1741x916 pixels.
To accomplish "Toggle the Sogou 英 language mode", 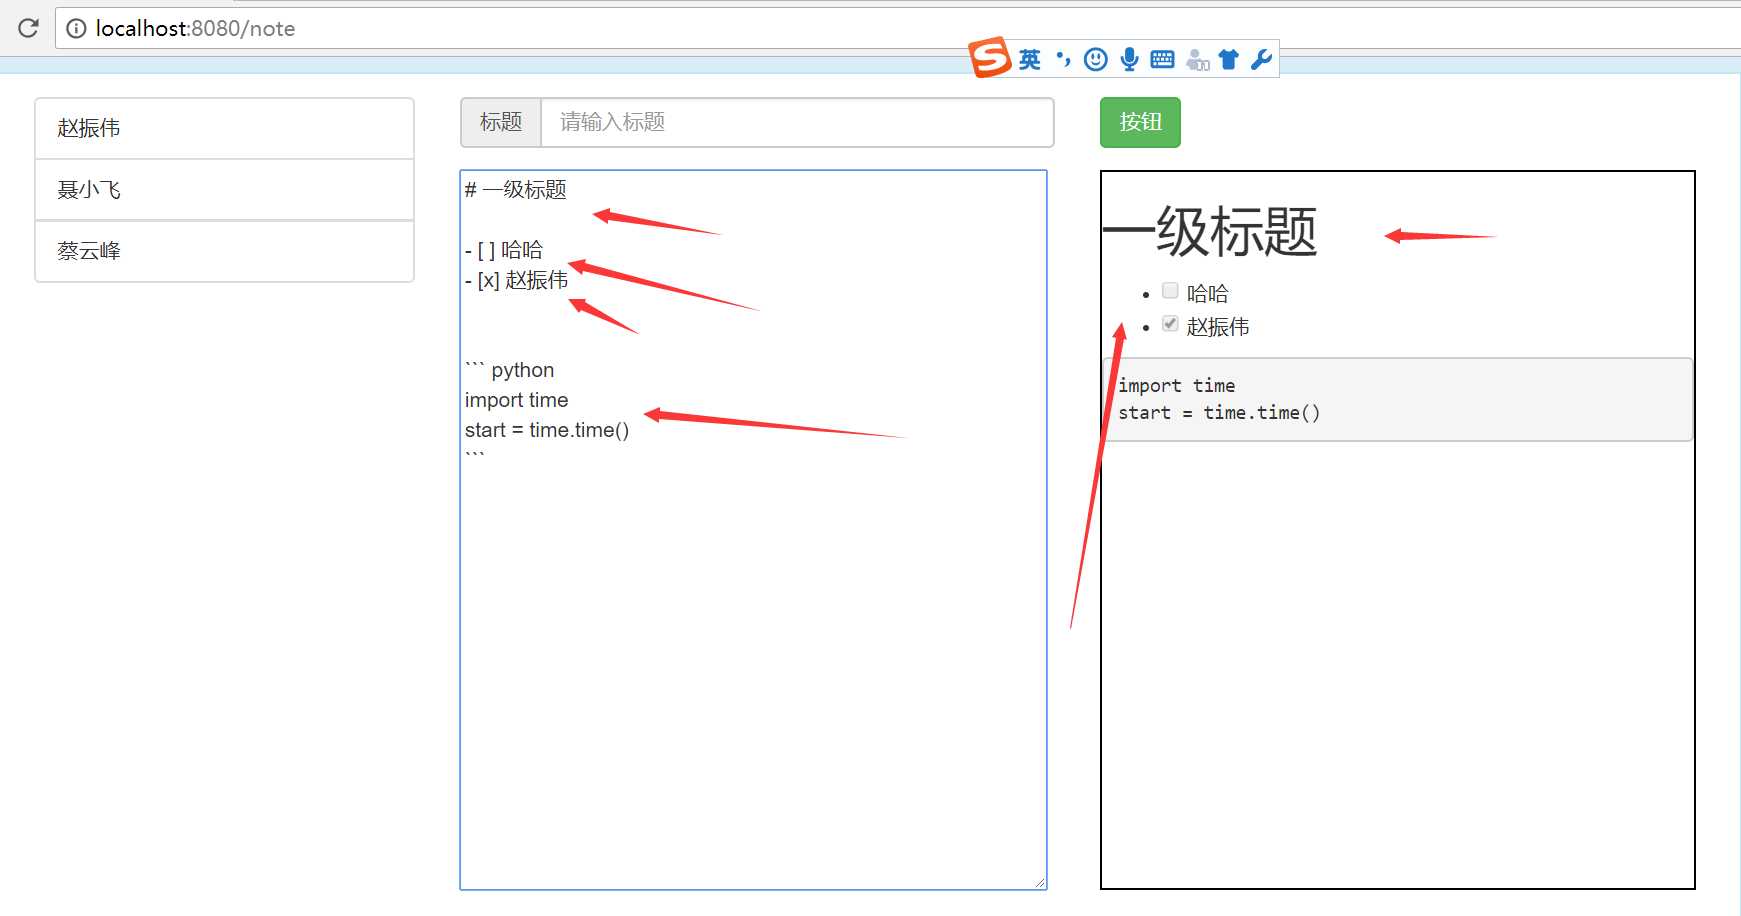I will (1030, 60).
